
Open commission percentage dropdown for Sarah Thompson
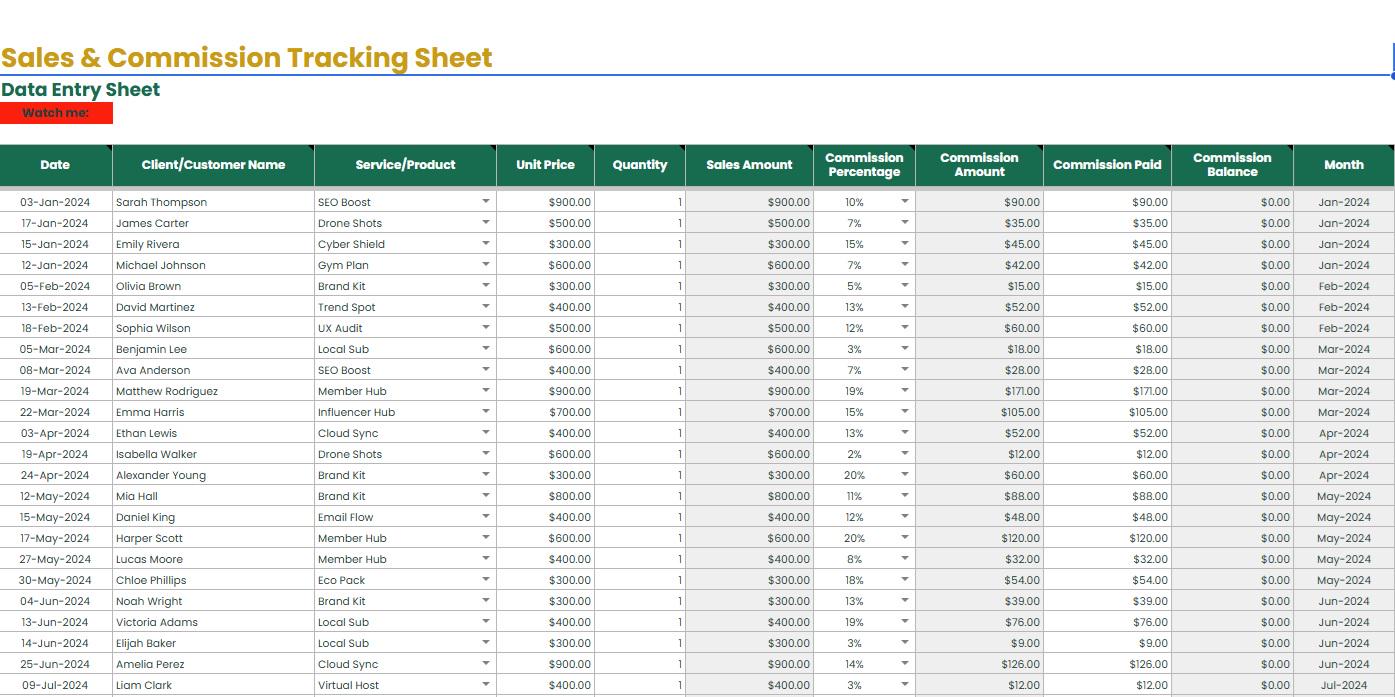[x=905, y=202]
